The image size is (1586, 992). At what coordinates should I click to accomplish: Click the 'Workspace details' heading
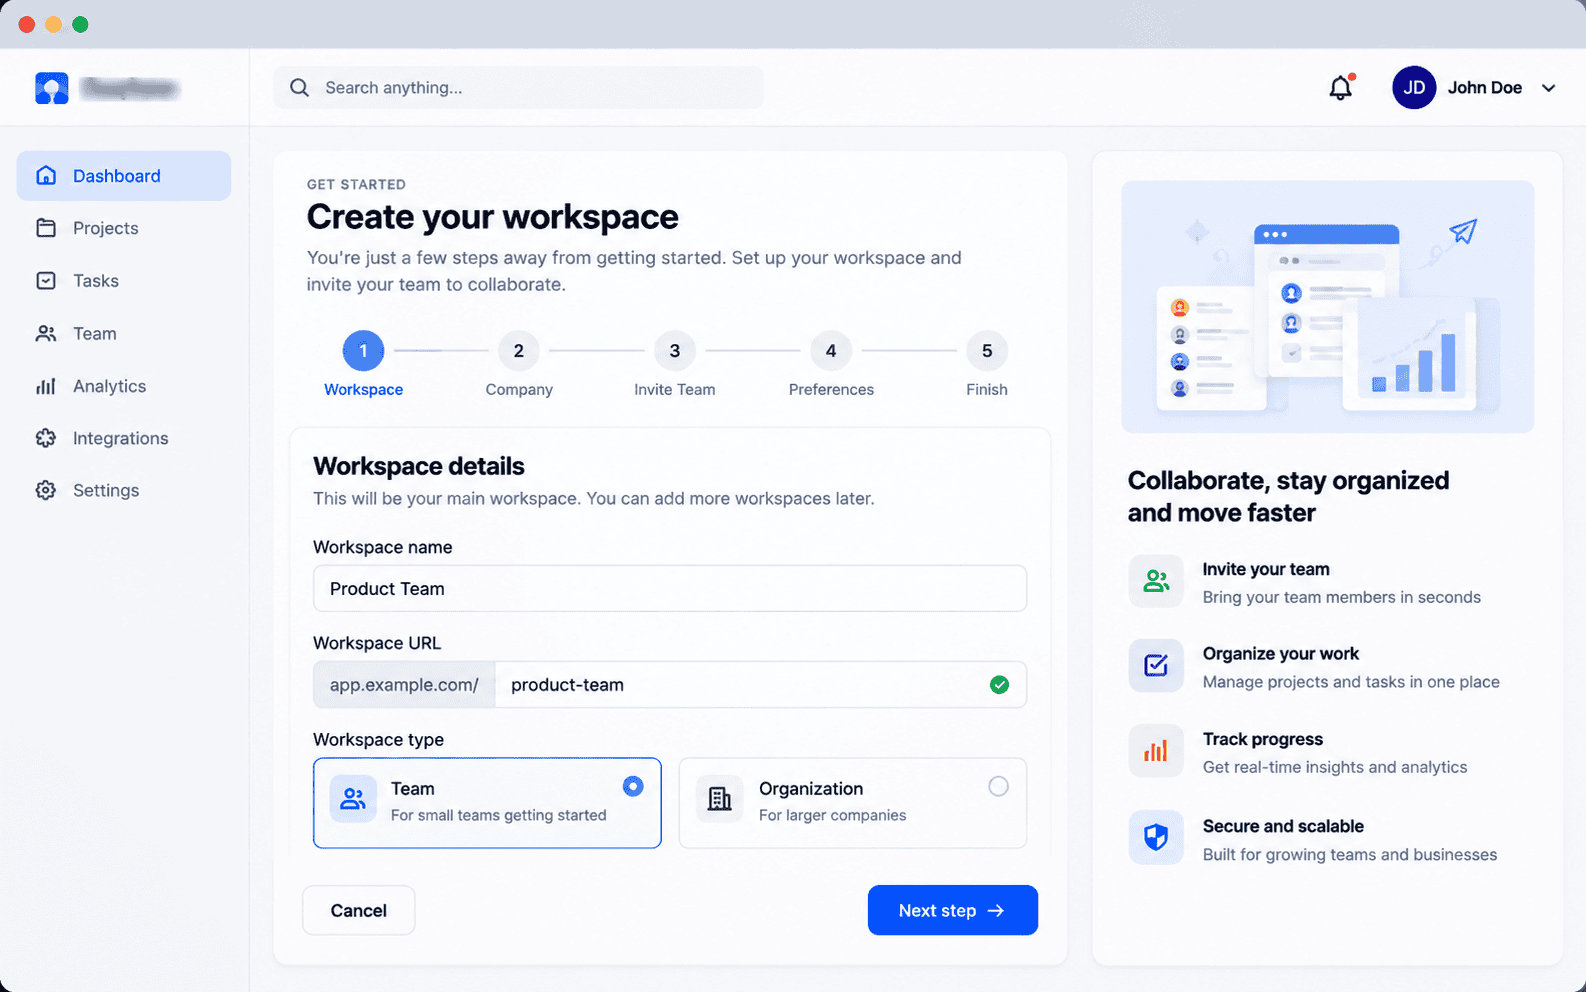[x=419, y=466]
